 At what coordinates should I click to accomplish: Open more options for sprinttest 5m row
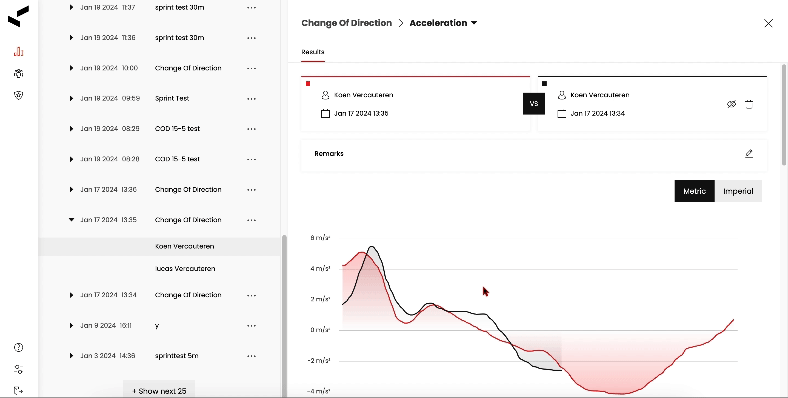point(251,356)
